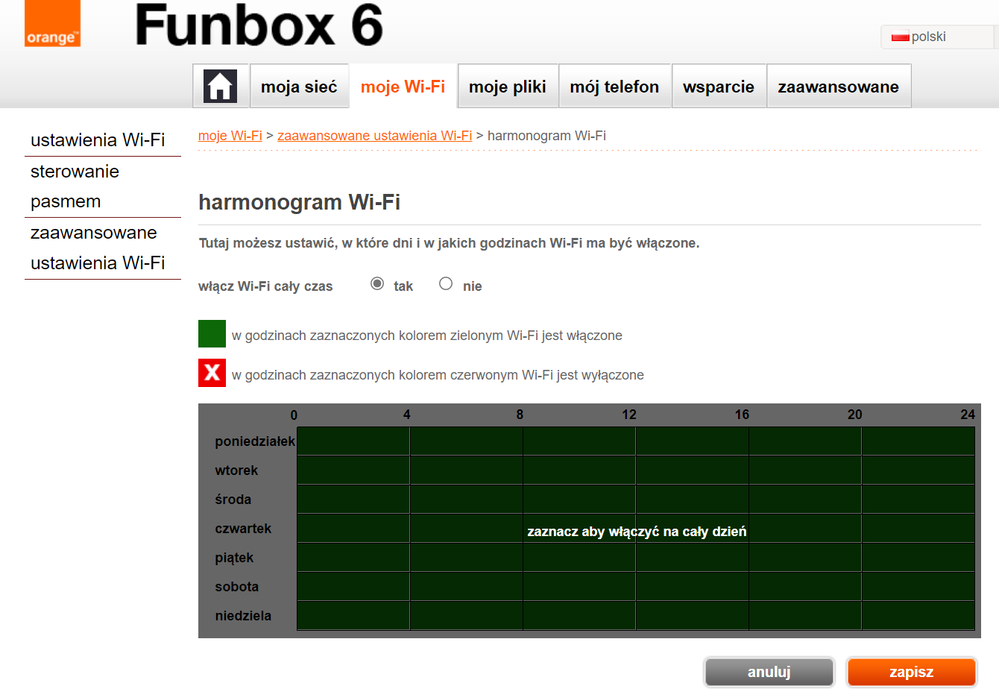Select the 'wtorek' day label

236,470
